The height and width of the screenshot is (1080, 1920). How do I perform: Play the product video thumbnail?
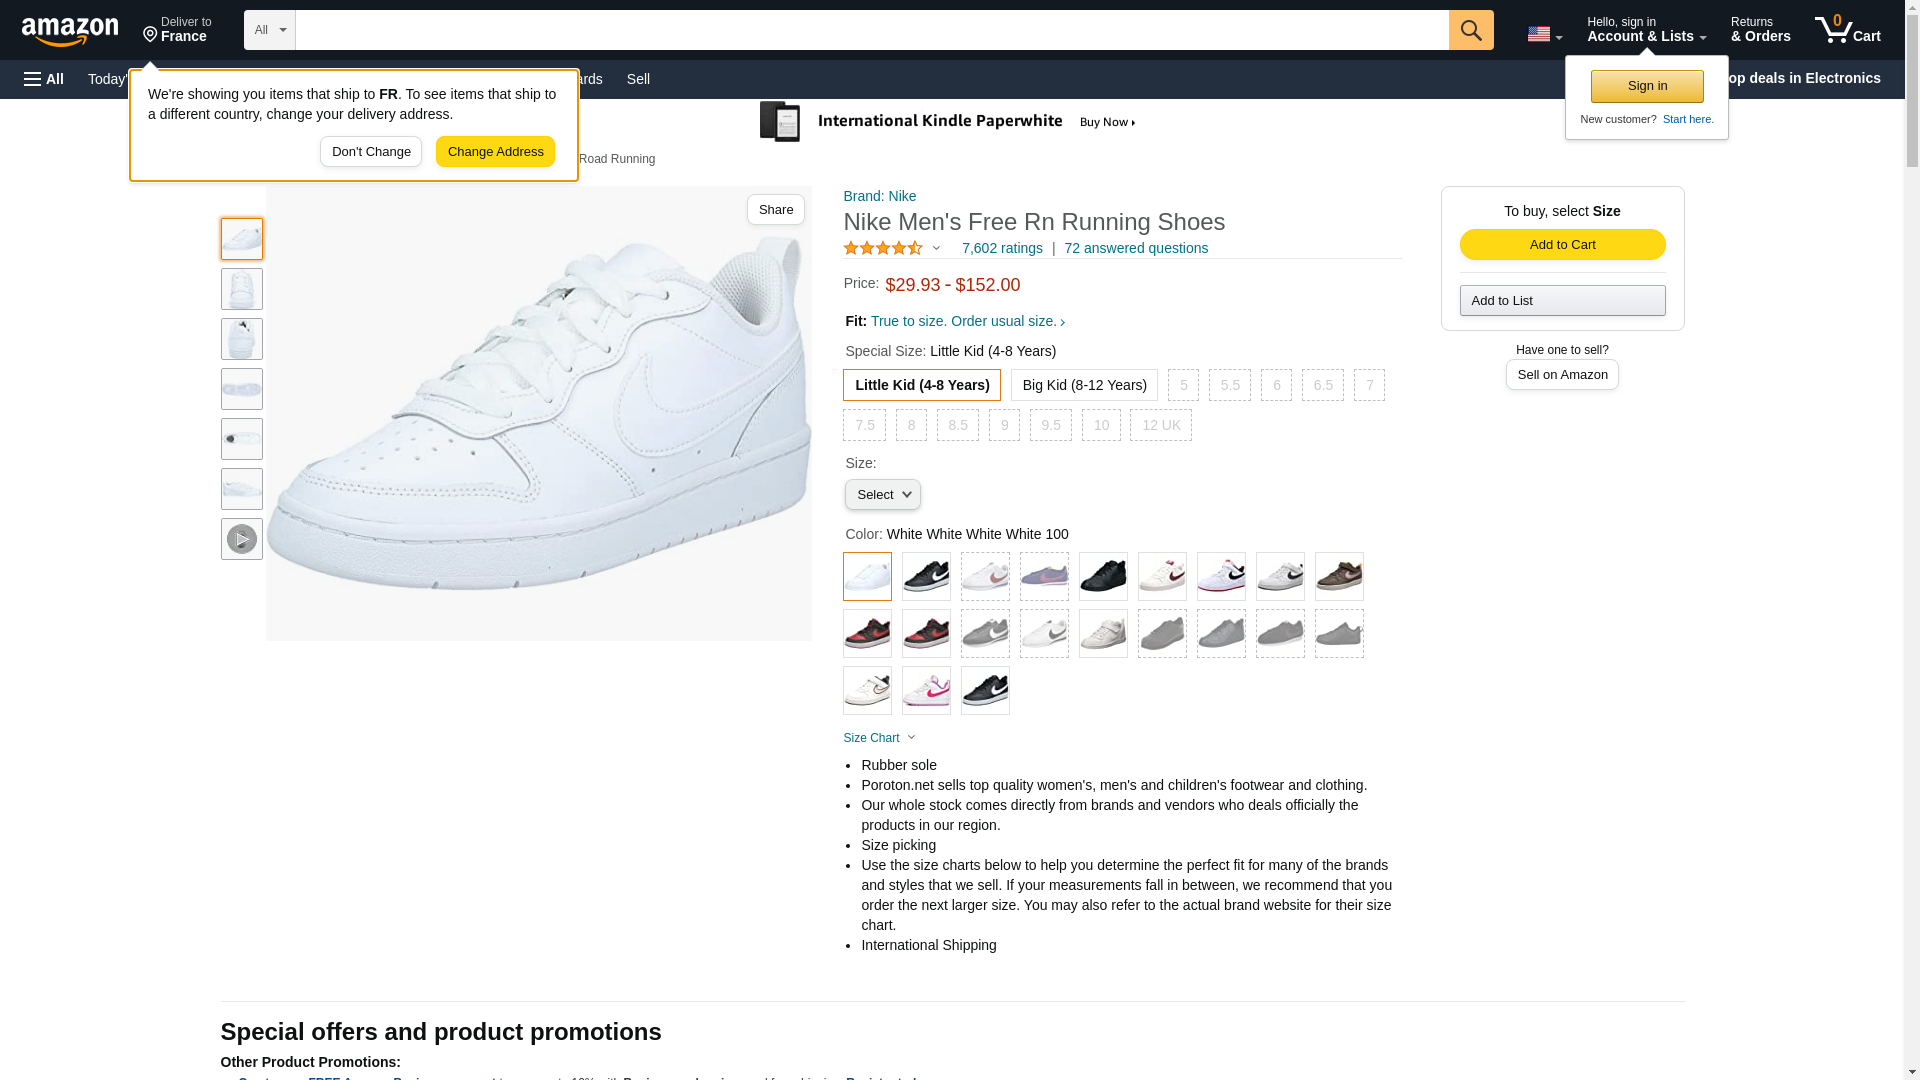tap(241, 539)
